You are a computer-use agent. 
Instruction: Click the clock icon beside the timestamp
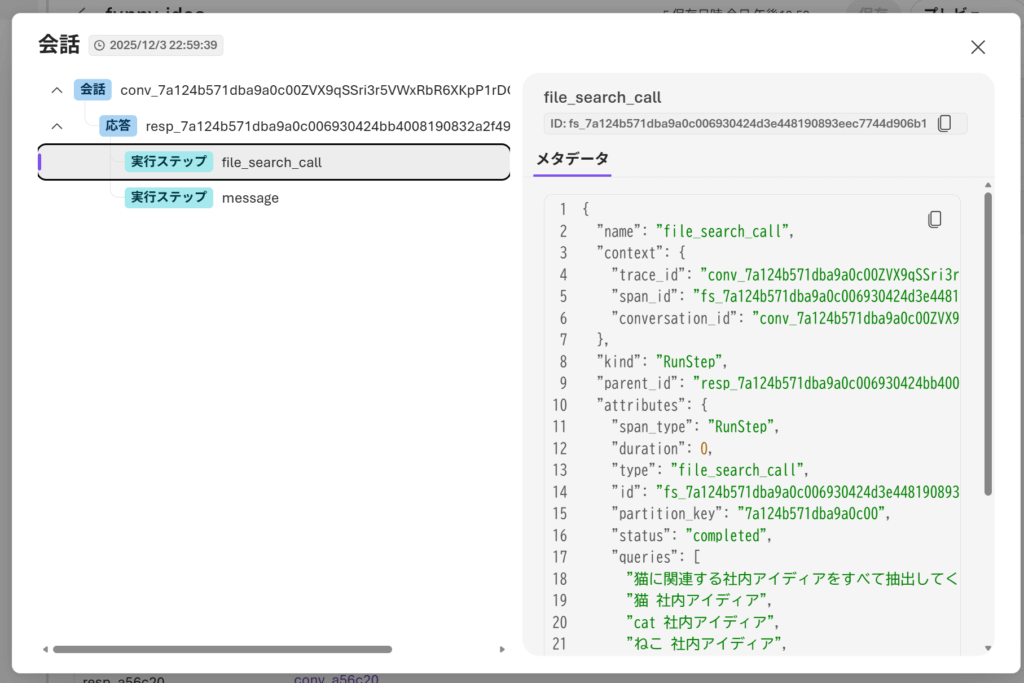tap(99, 45)
